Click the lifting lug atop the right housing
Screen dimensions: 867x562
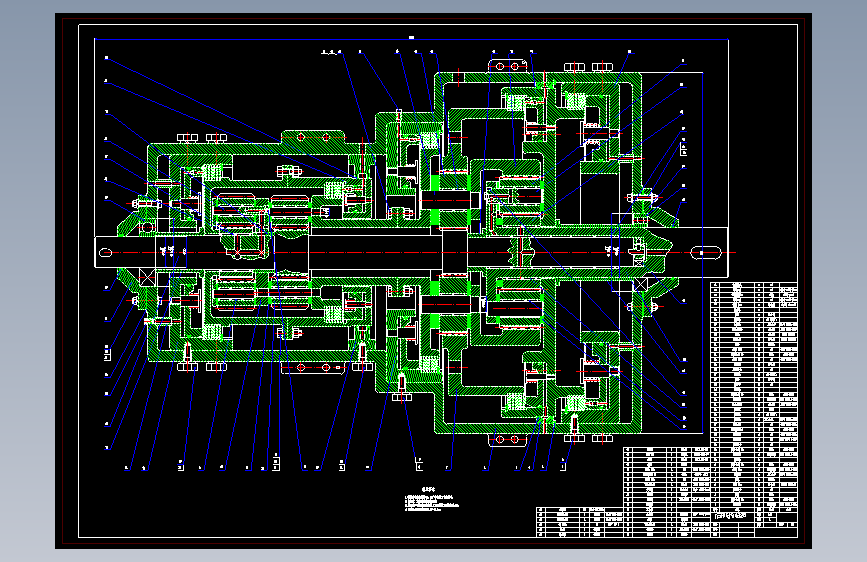[x=507, y=66]
